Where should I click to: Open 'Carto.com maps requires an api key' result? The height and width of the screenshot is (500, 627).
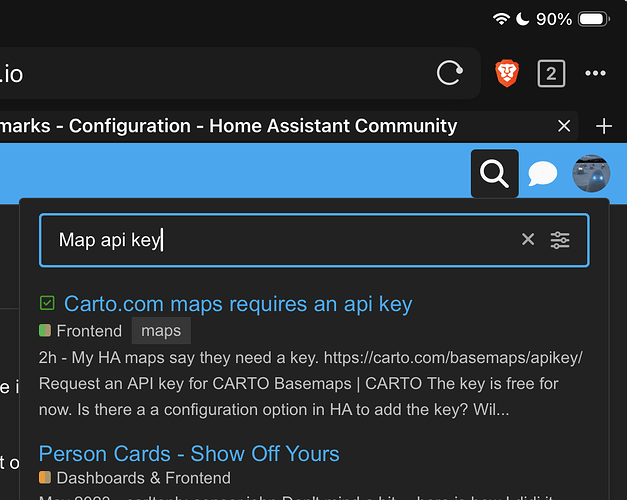(x=238, y=304)
